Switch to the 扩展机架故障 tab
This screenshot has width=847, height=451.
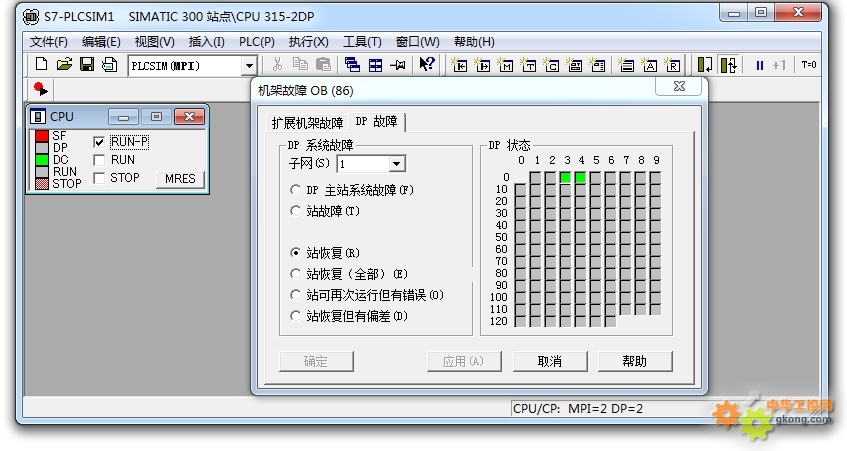point(307,123)
